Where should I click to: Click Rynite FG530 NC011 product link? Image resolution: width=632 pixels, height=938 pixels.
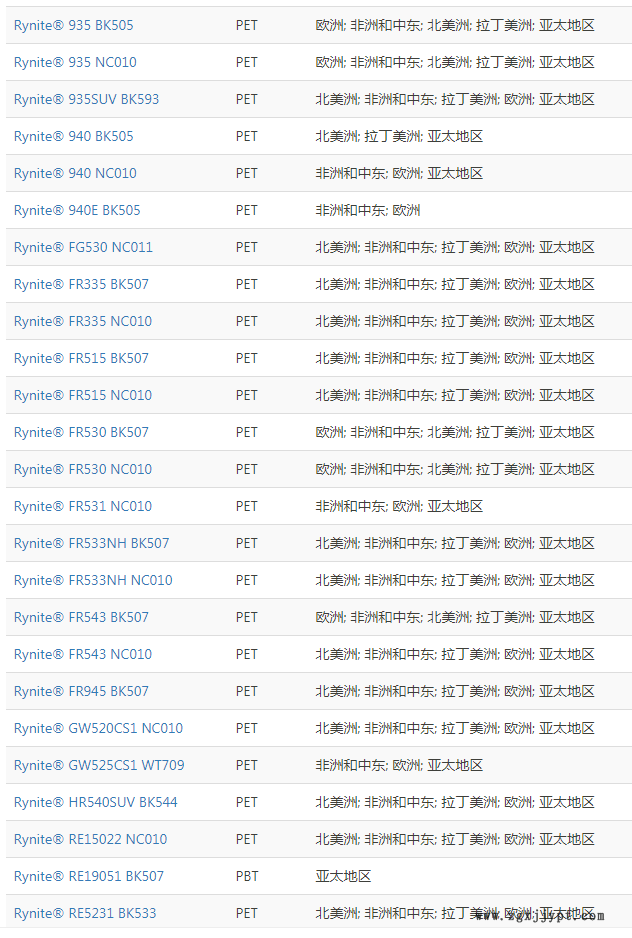click(x=83, y=247)
